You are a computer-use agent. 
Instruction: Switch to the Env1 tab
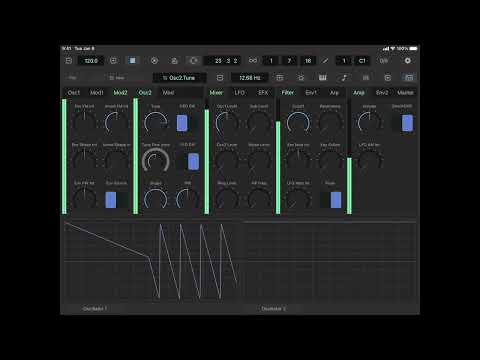[x=311, y=92]
